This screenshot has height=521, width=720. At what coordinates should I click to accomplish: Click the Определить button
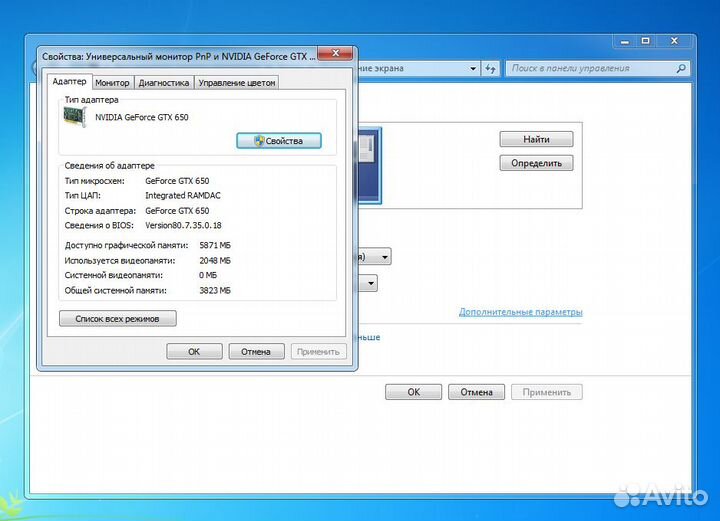click(x=536, y=163)
